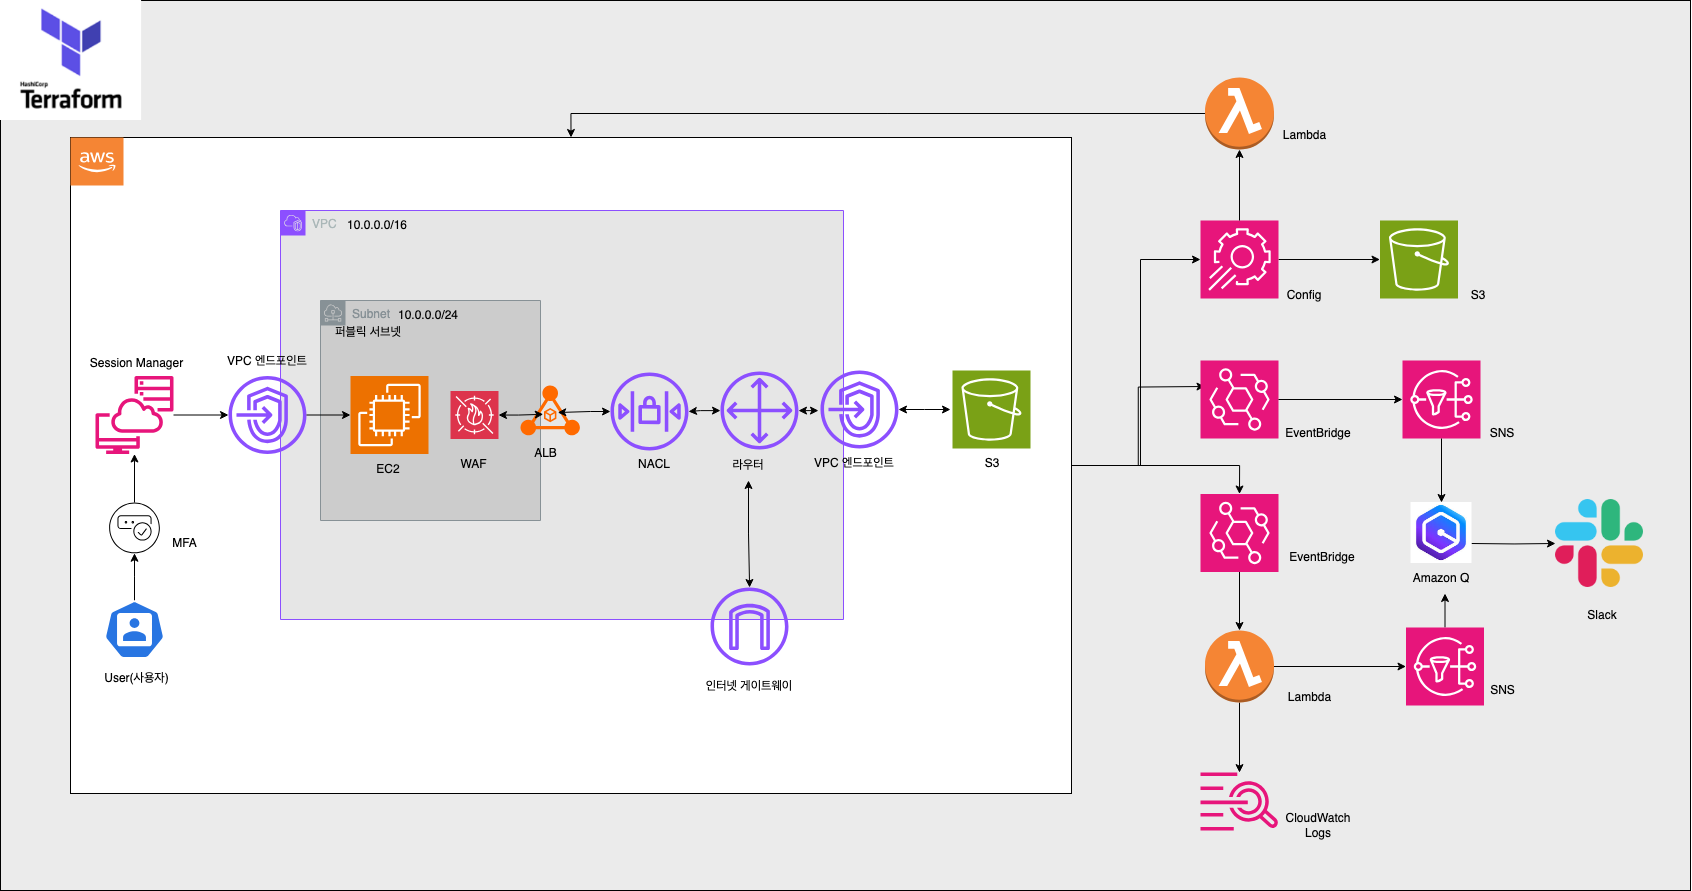Click the Config label text
Viewport: 1692px width, 891px height.
coord(1304,295)
